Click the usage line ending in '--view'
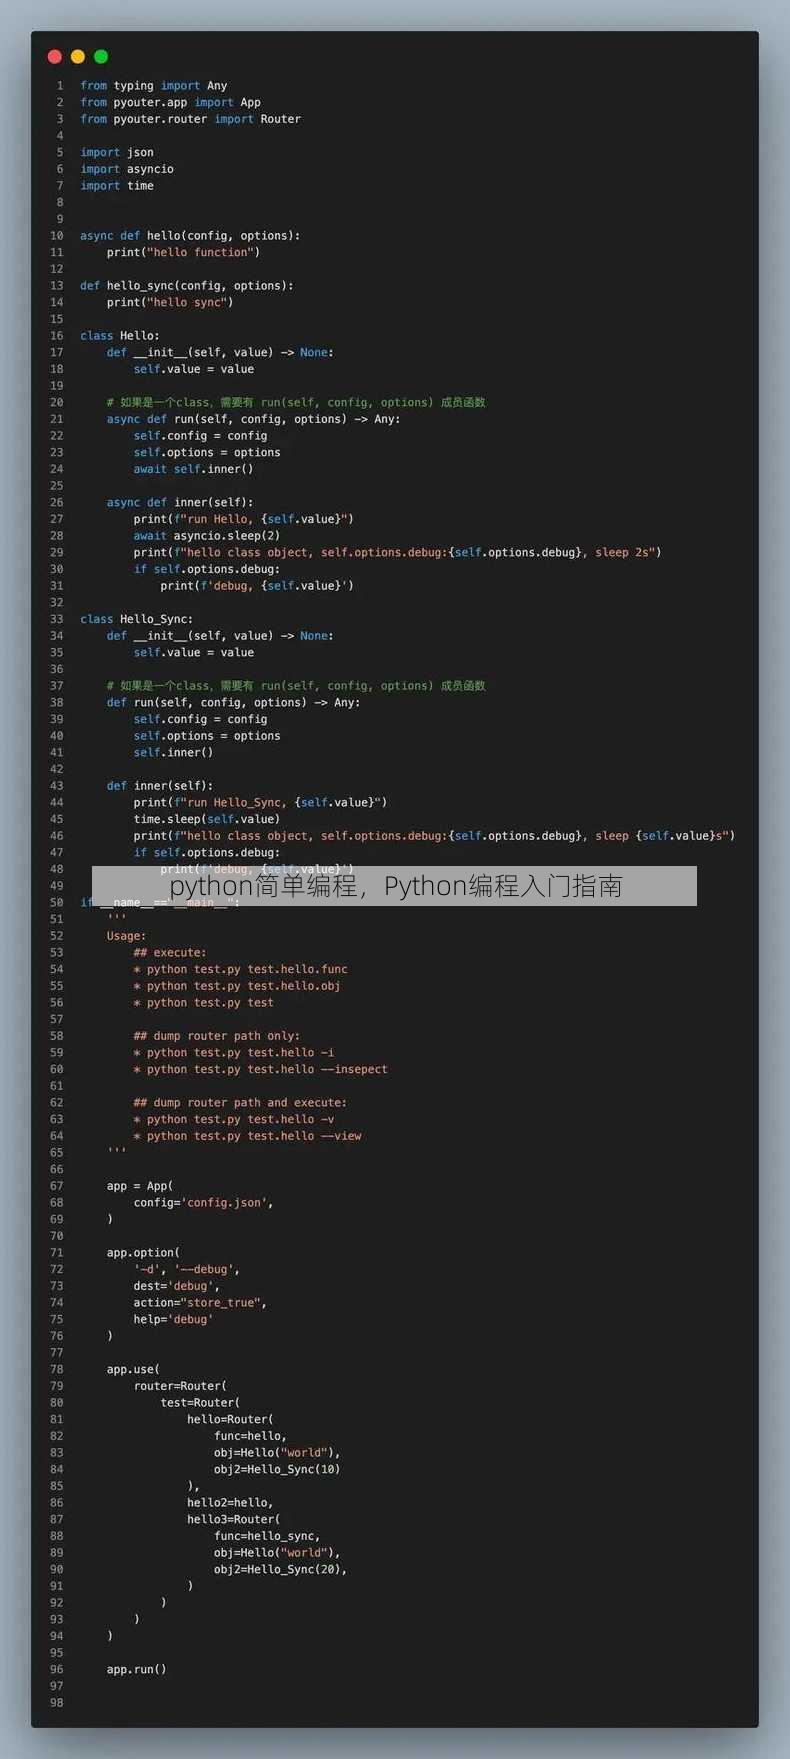 click(248, 1136)
